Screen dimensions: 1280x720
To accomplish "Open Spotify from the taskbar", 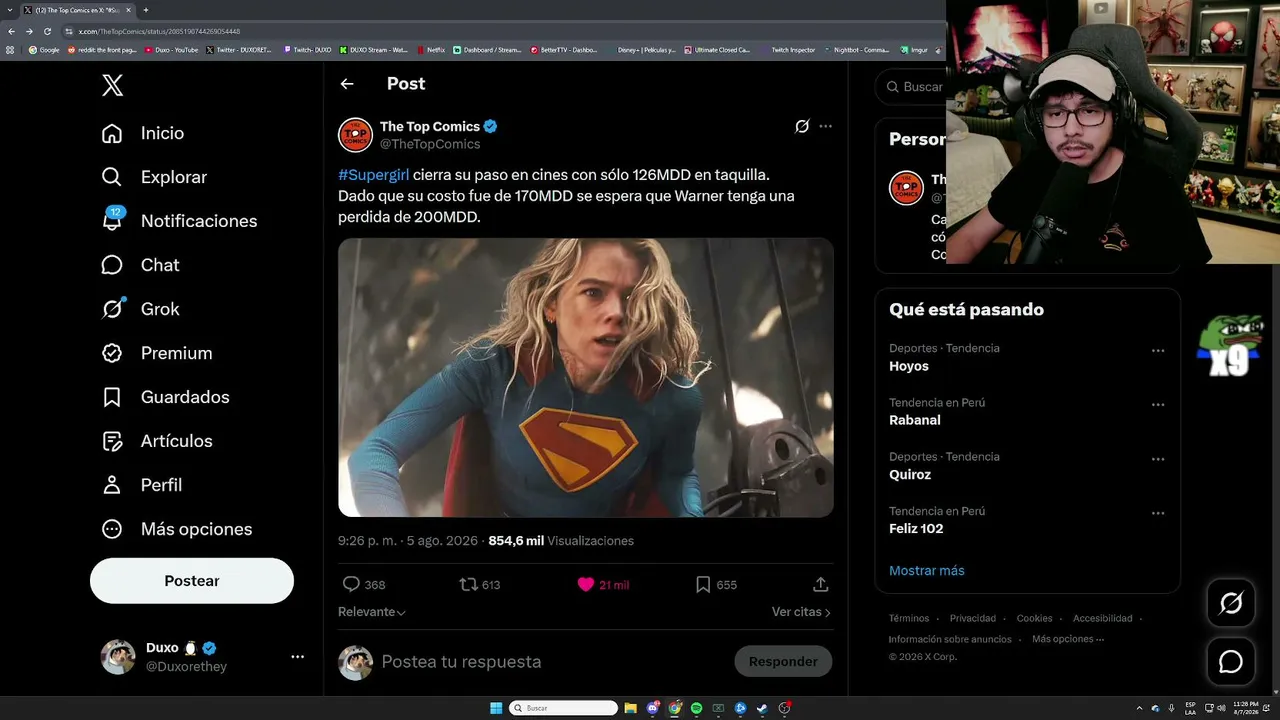I will pos(697,708).
